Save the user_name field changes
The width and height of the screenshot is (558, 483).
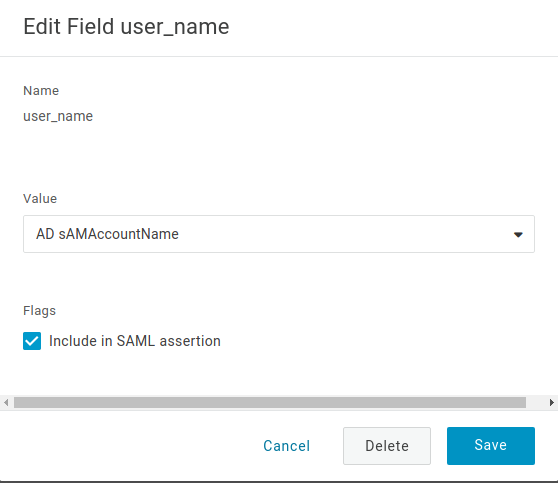point(491,446)
